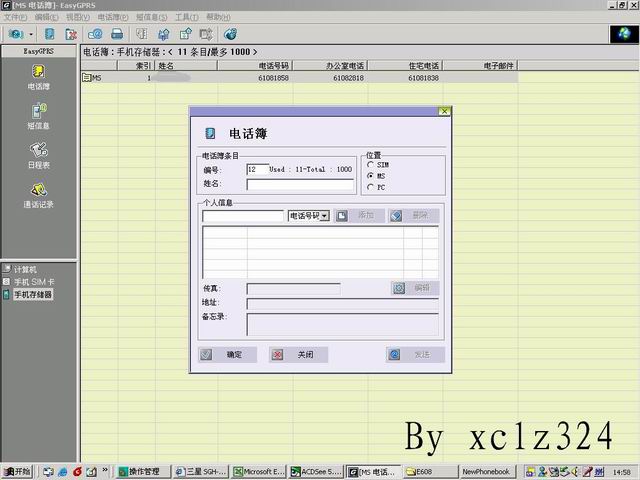
Task: Click the personal info number input field
Action: pyautogui.click(x=243, y=216)
